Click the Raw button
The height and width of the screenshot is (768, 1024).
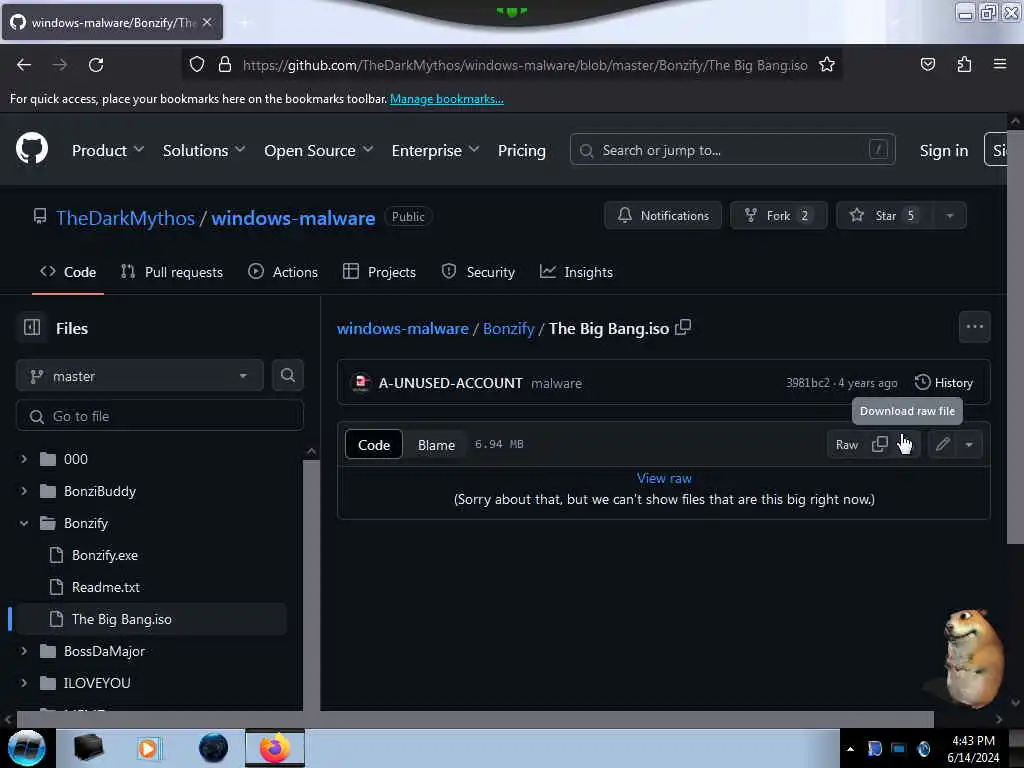847,444
